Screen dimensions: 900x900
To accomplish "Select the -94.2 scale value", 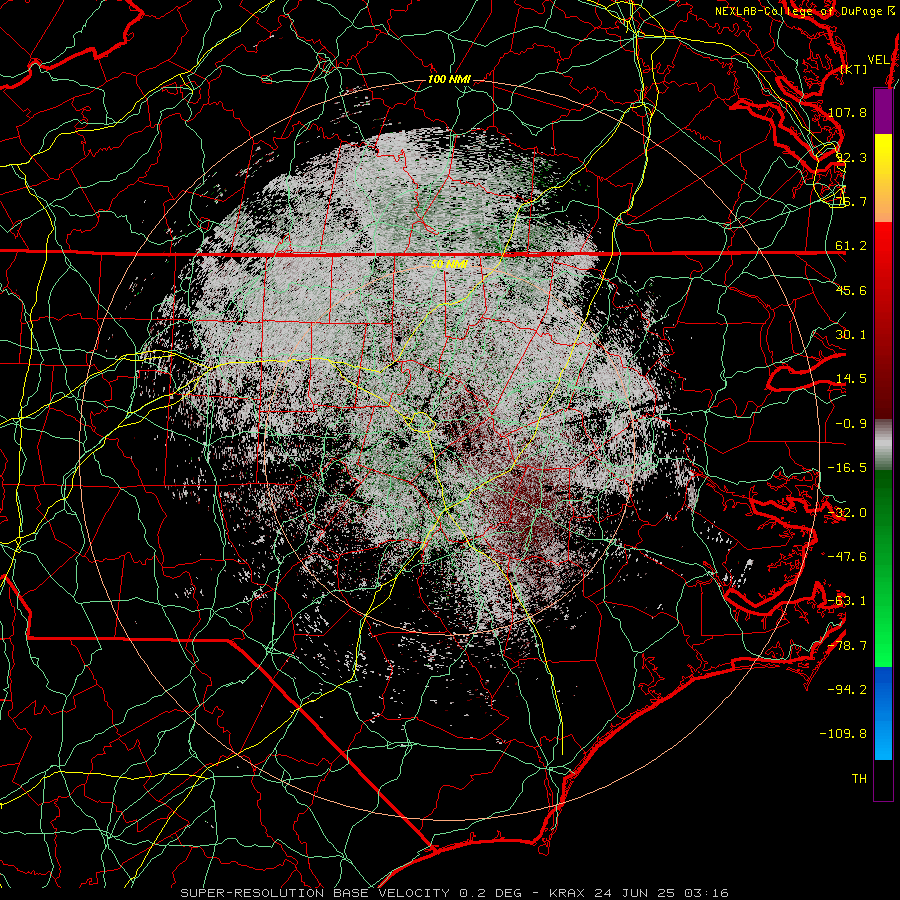I will click(847, 690).
